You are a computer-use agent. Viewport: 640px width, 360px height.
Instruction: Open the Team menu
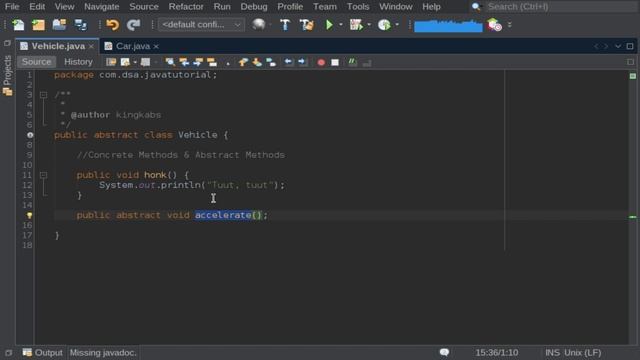[x=325, y=7]
